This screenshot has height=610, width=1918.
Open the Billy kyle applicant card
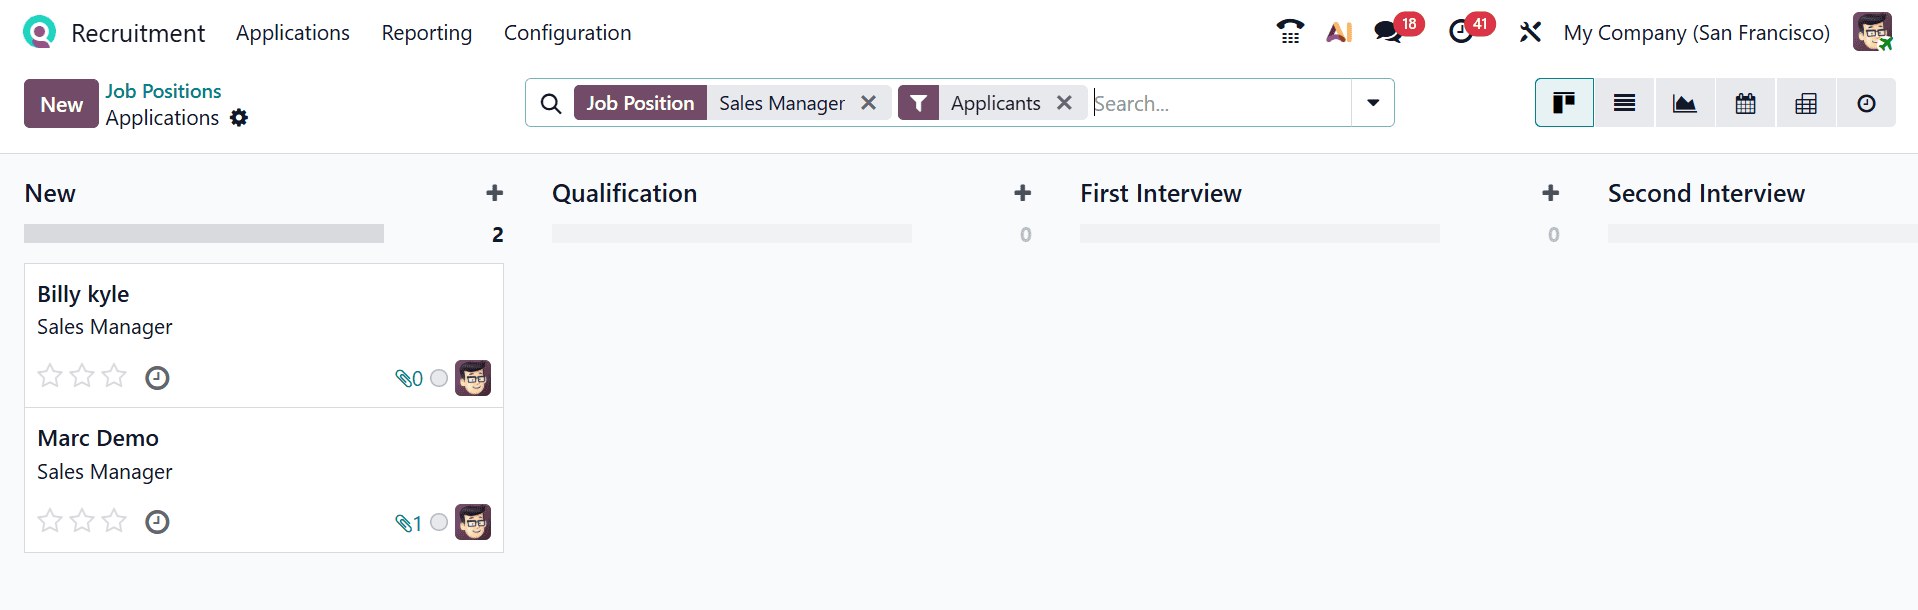coord(264,336)
